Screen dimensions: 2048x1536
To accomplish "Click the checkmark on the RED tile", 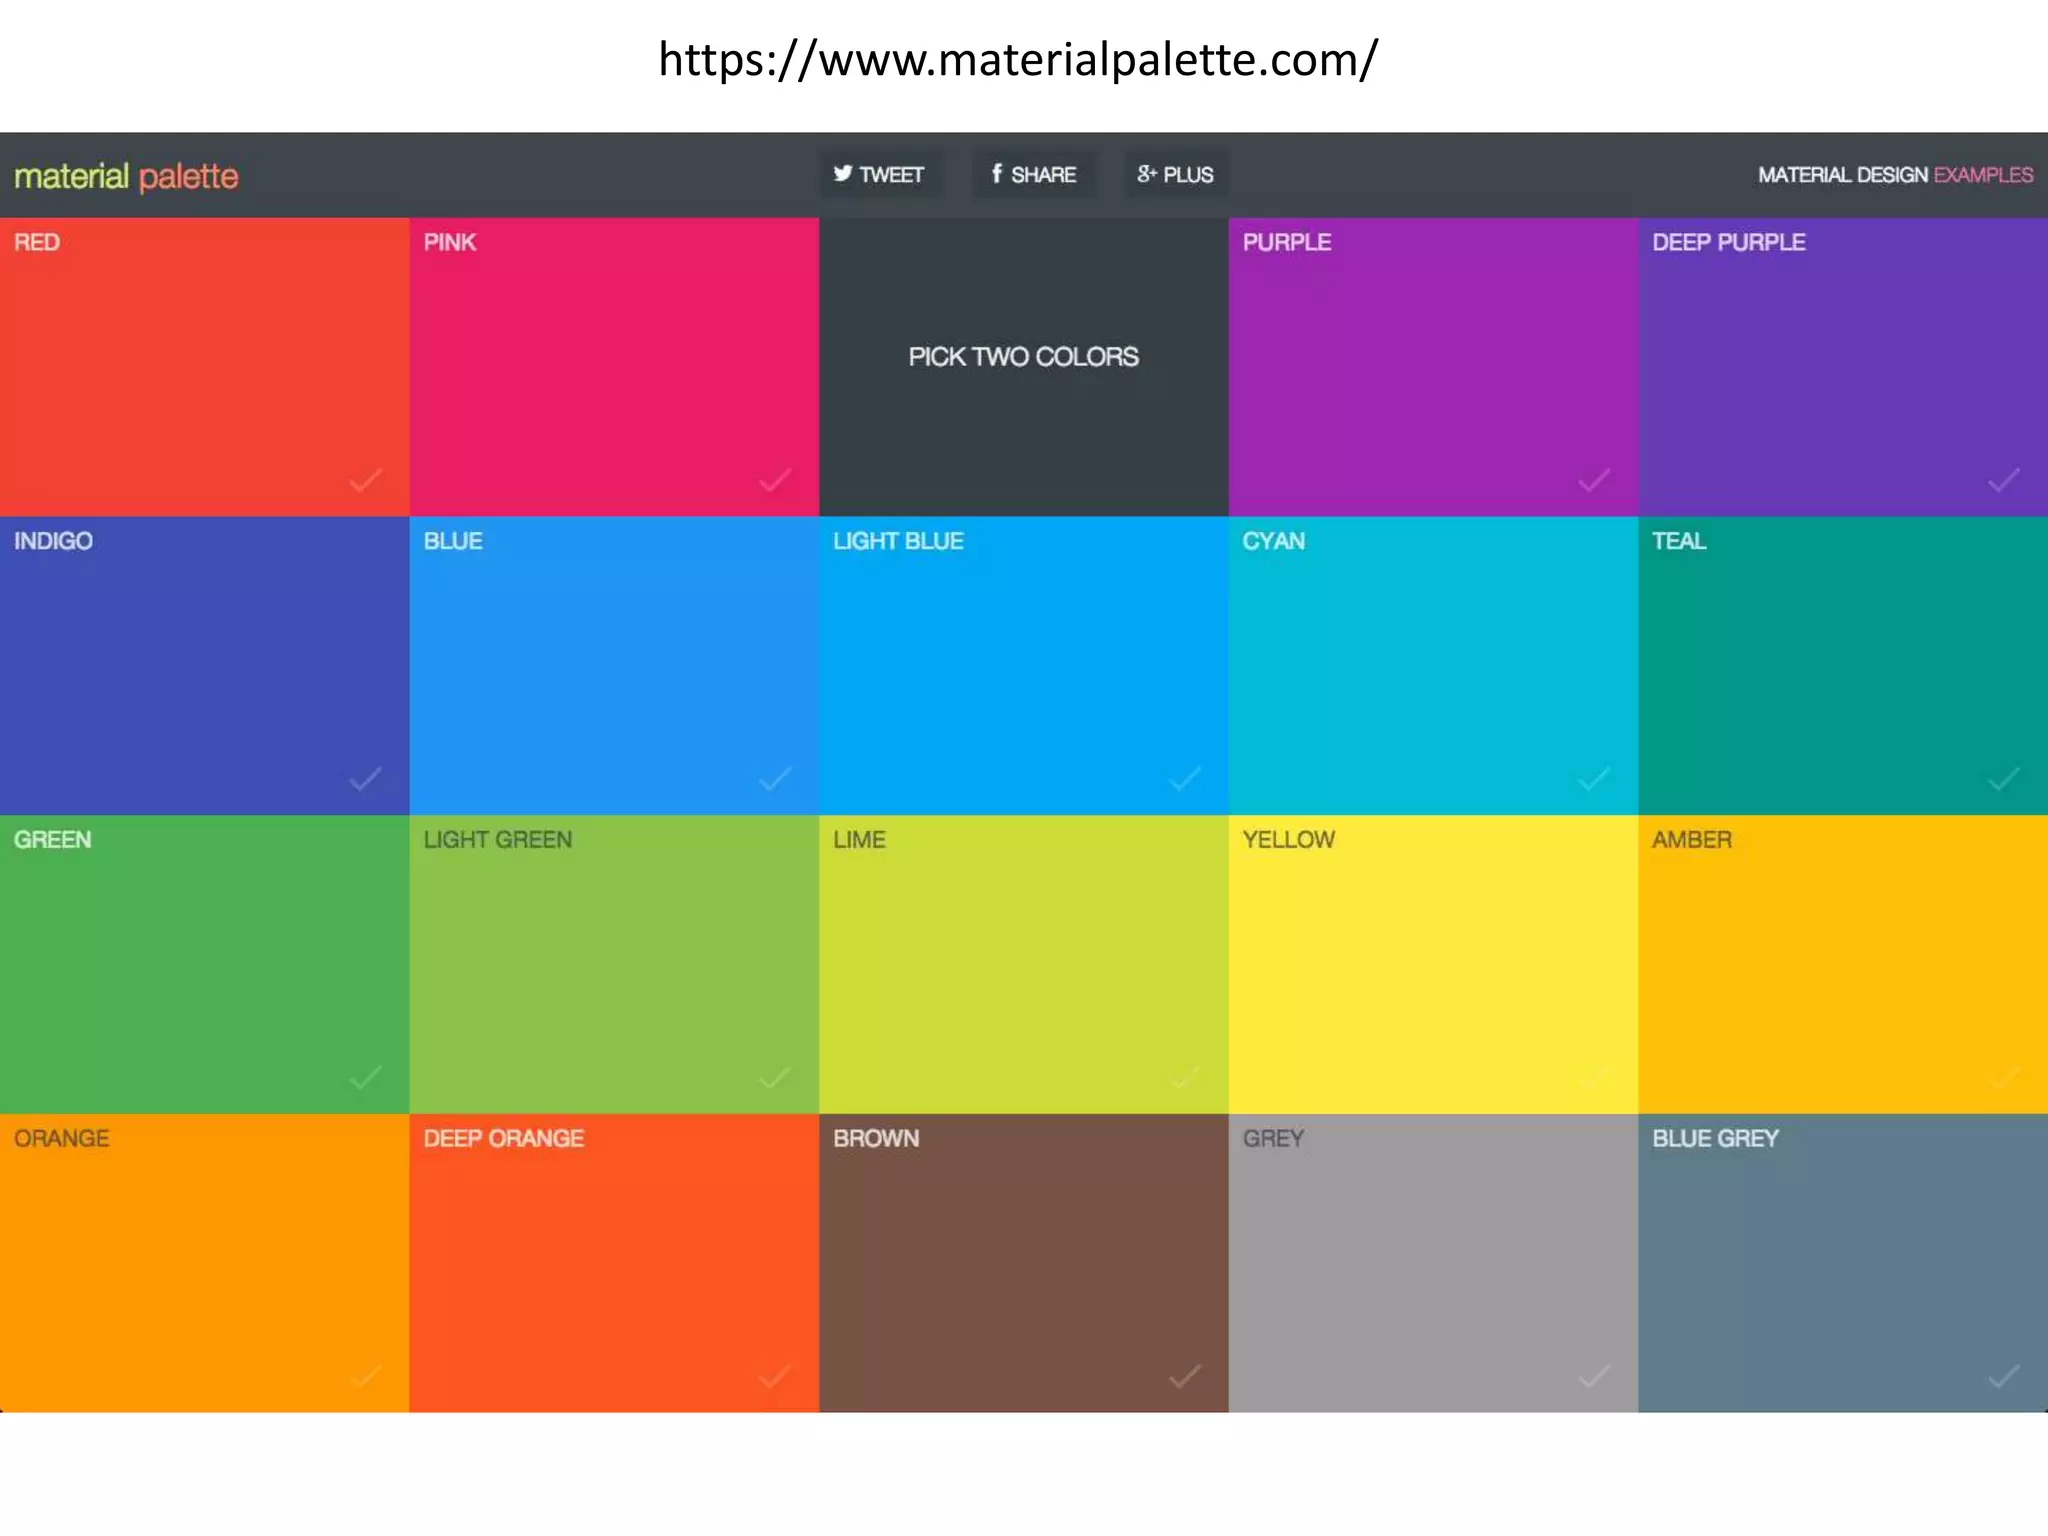I will 365,480.
